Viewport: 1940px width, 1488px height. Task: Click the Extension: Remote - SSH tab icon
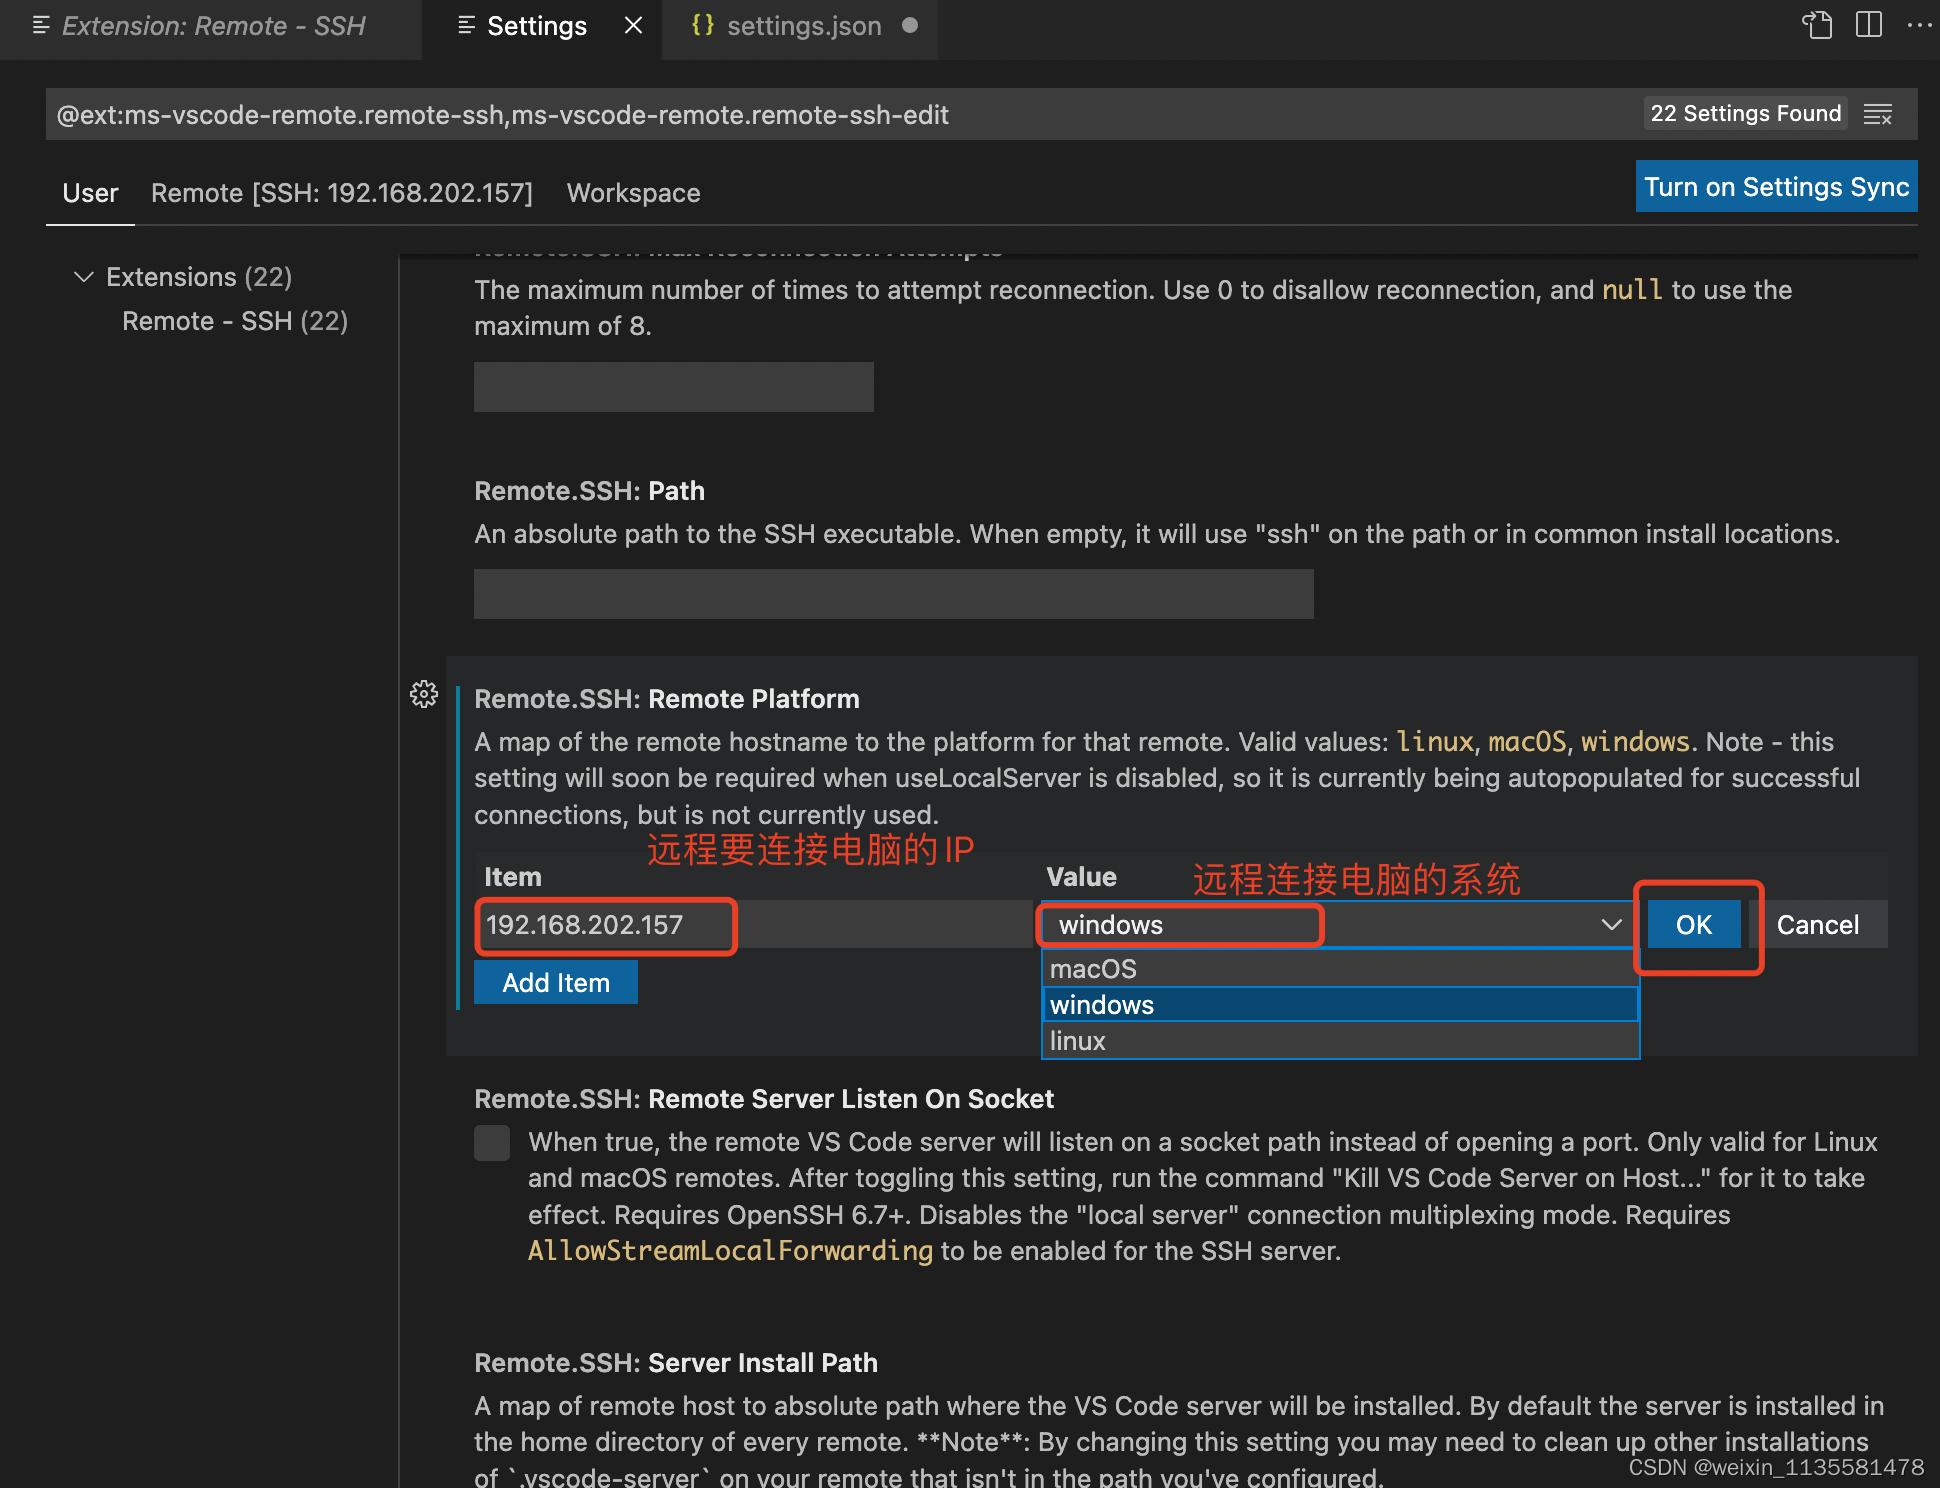click(x=41, y=25)
